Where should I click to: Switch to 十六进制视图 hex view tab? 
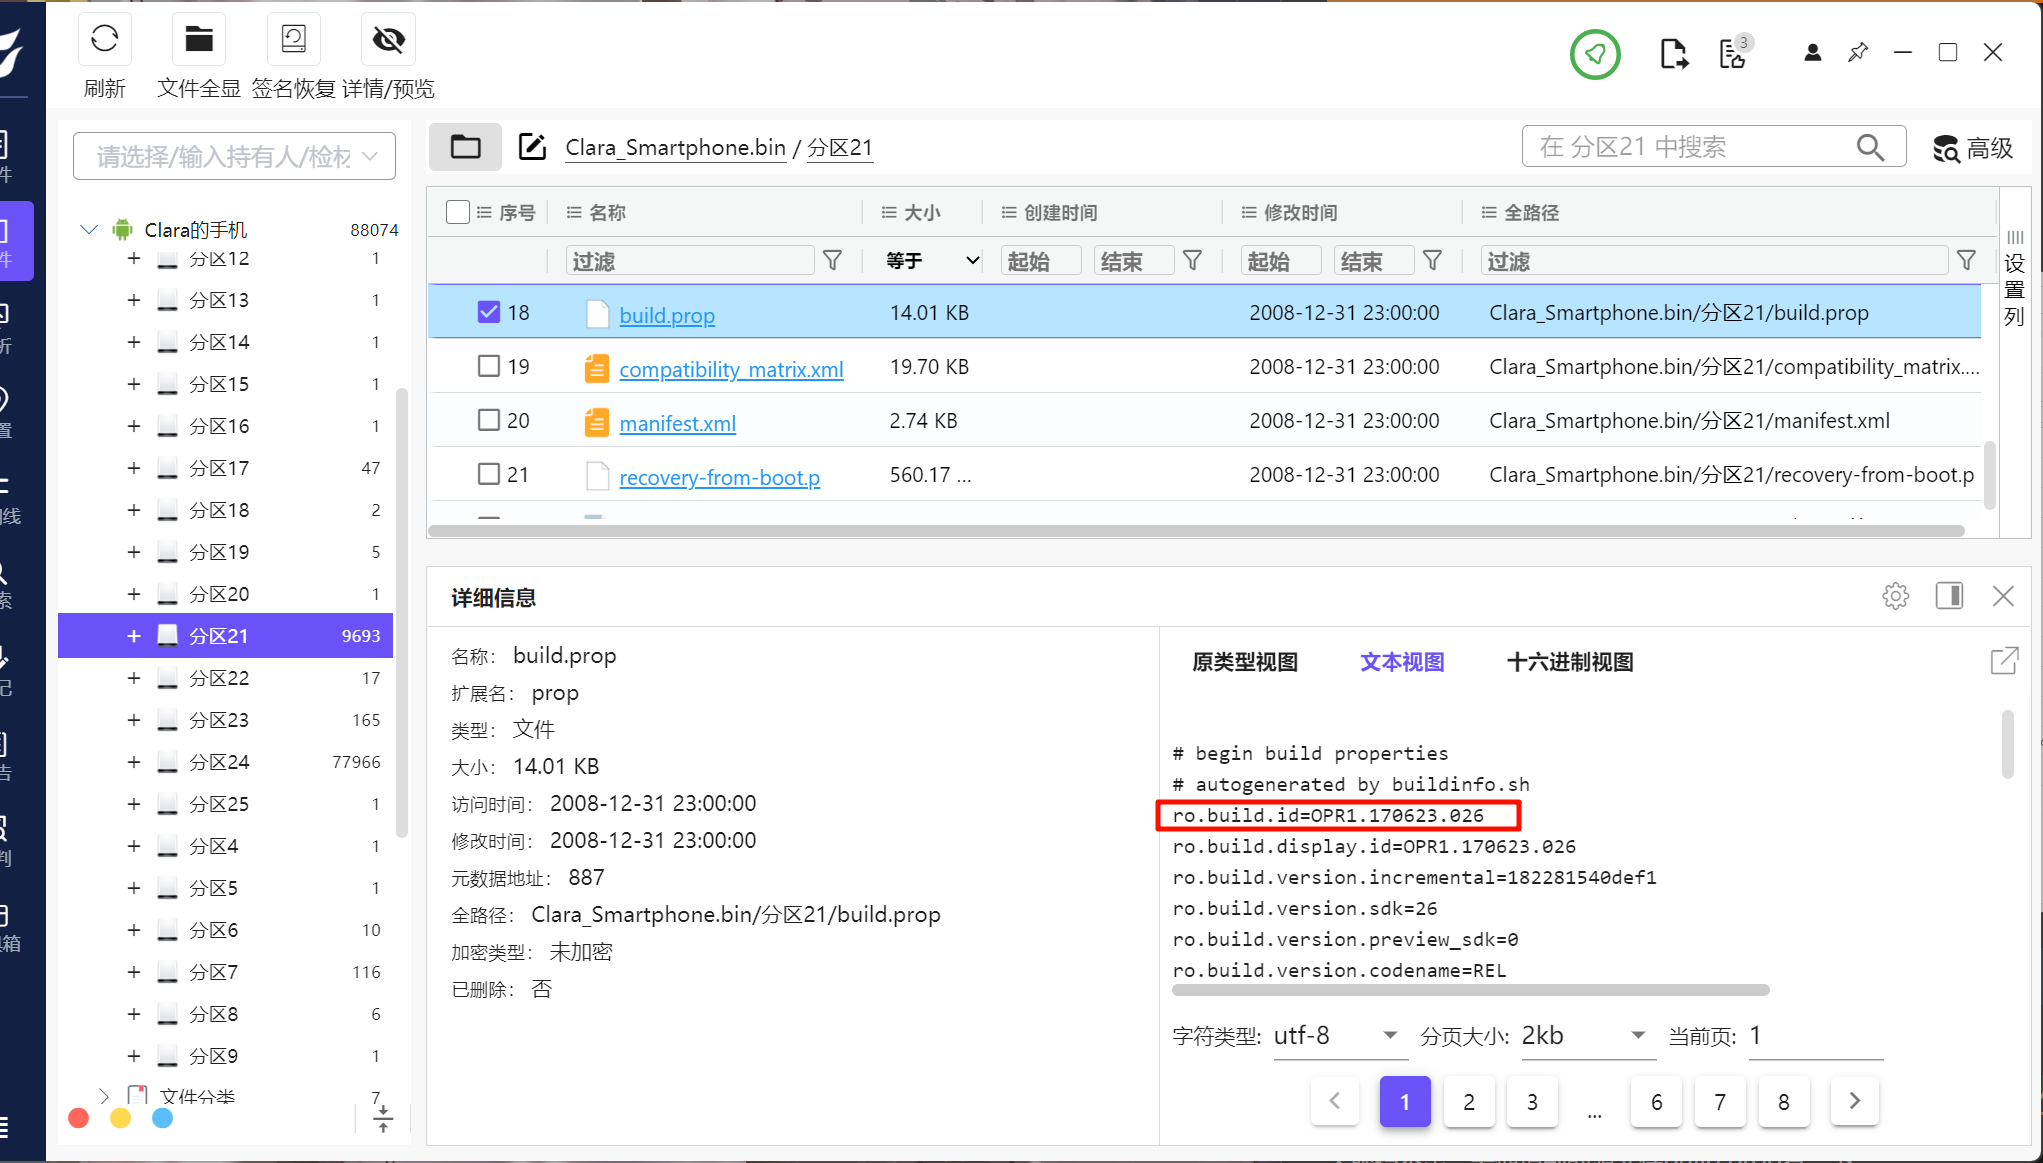pyautogui.click(x=1569, y=662)
